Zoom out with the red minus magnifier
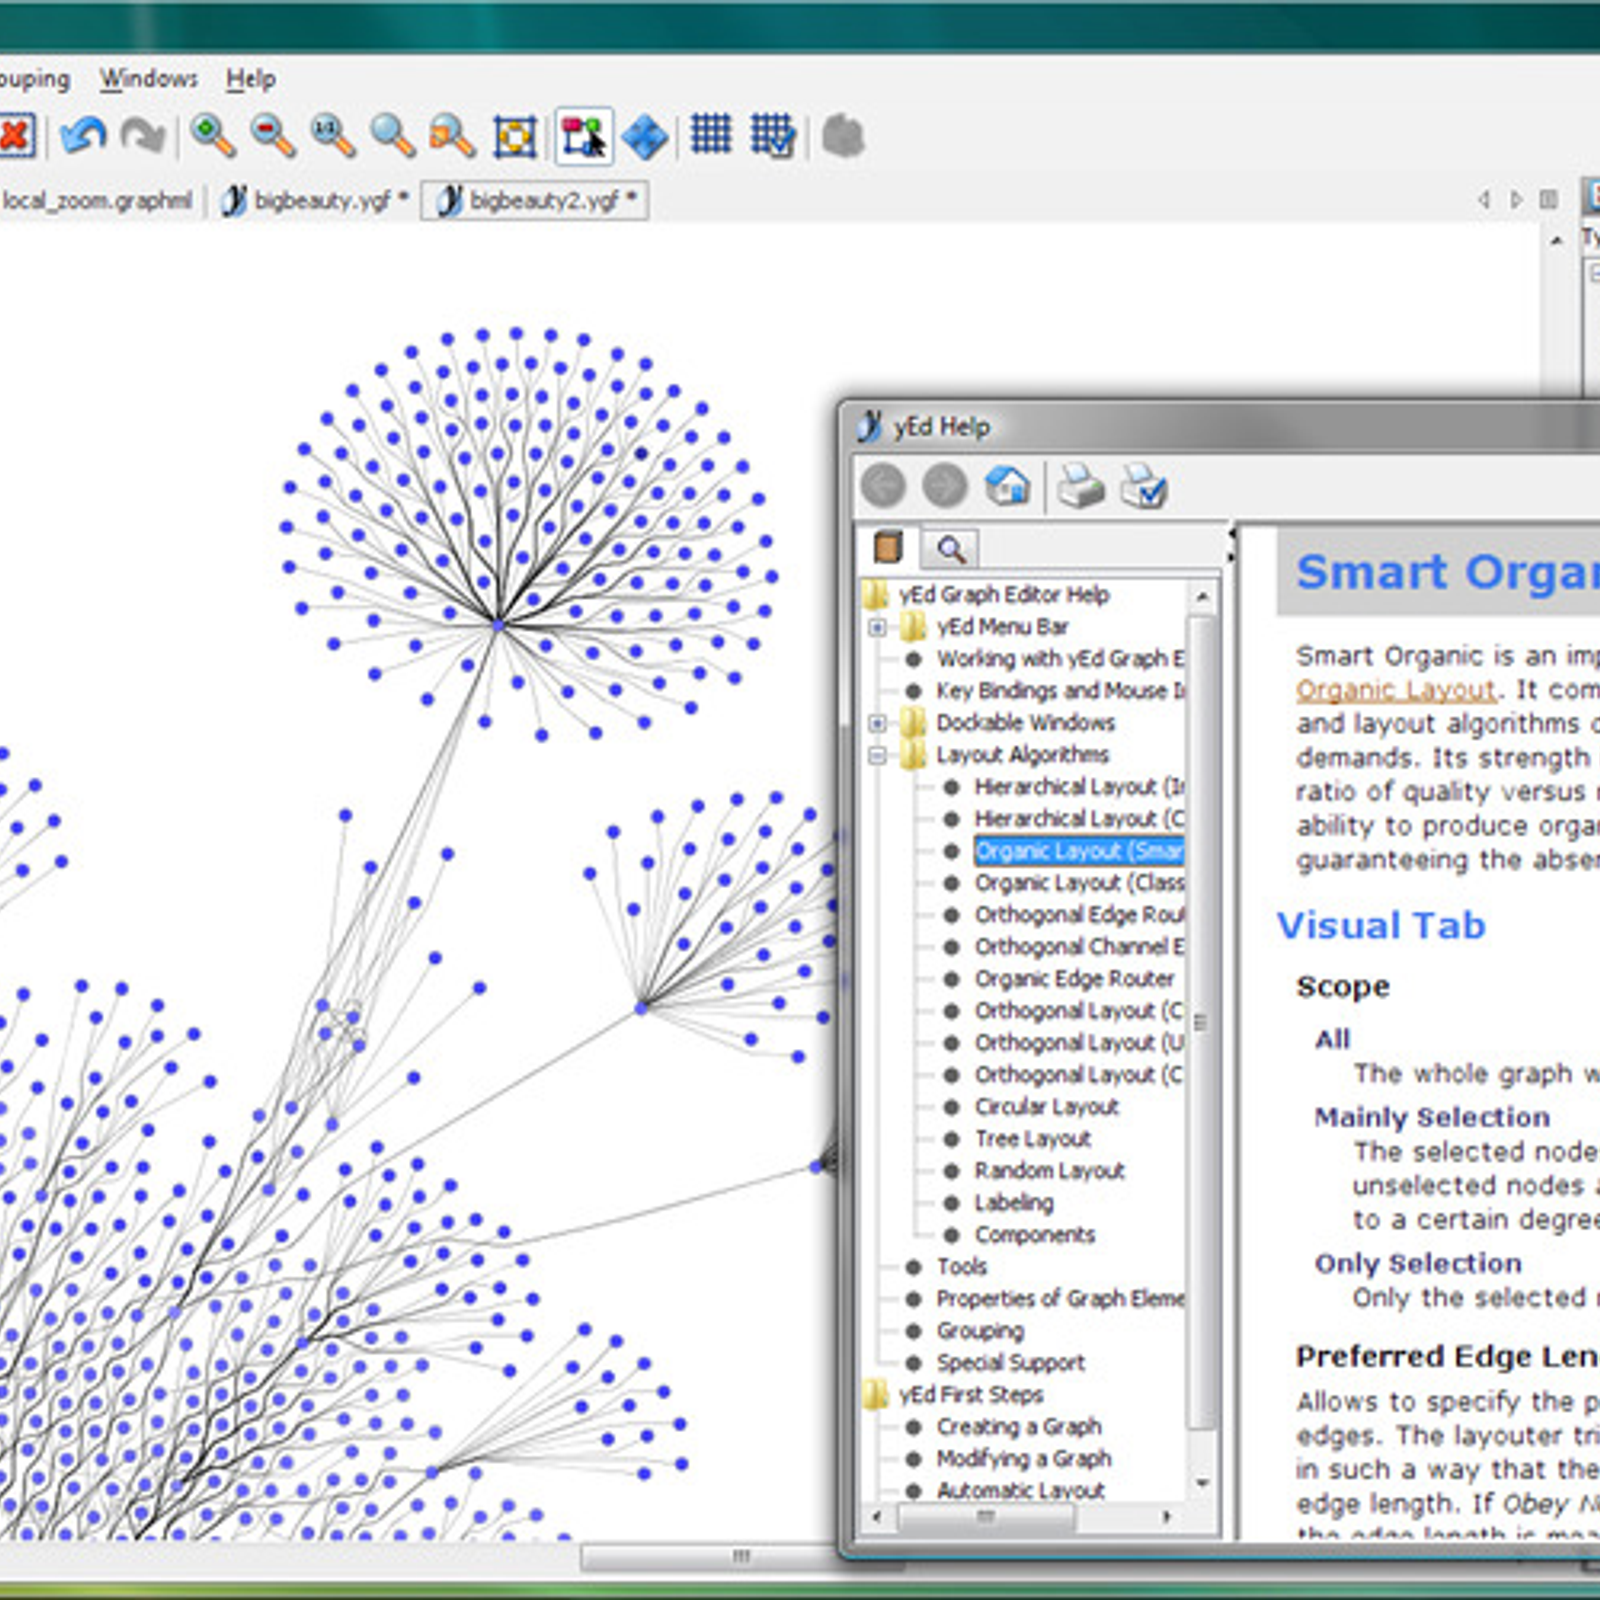The width and height of the screenshot is (1600, 1600). 272,136
